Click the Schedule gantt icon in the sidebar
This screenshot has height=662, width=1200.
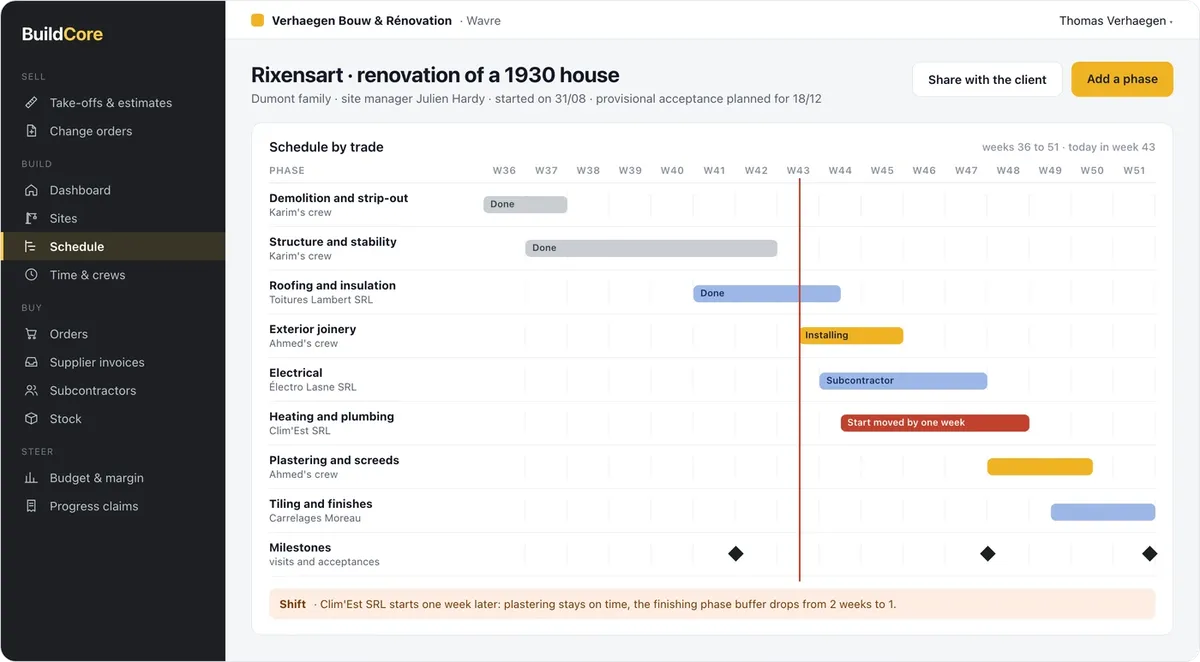[31, 247]
